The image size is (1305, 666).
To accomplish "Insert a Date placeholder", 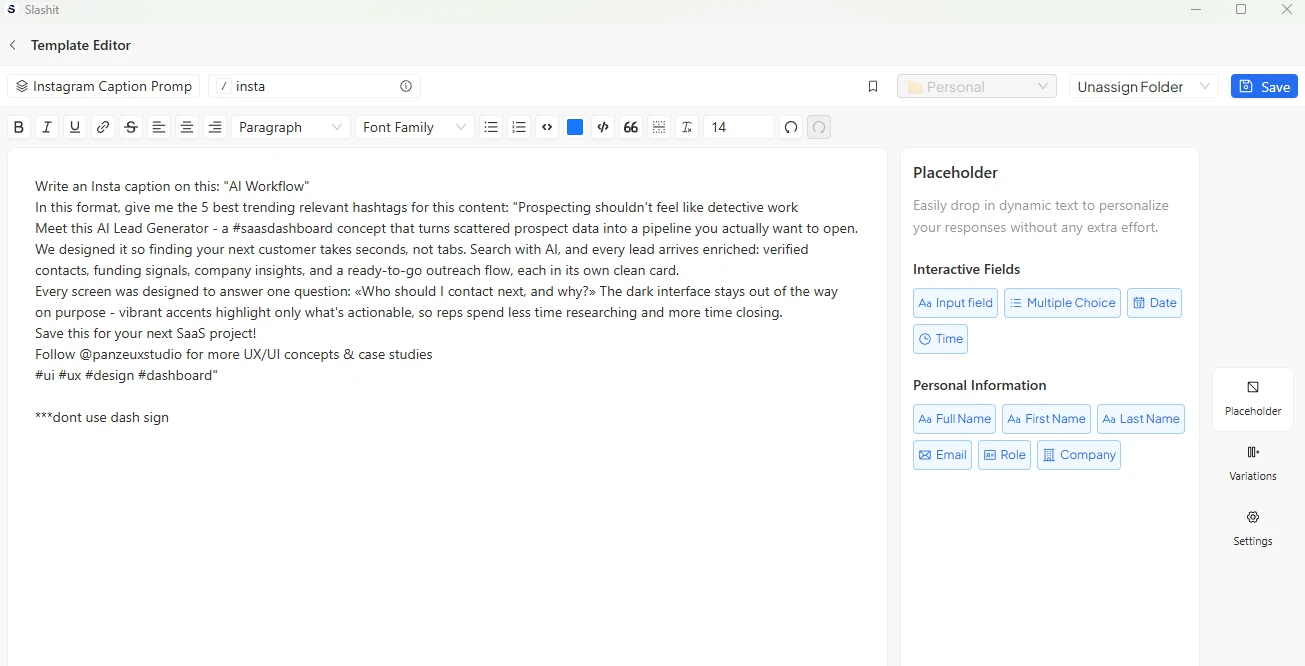I will [x=1154, y=303].
